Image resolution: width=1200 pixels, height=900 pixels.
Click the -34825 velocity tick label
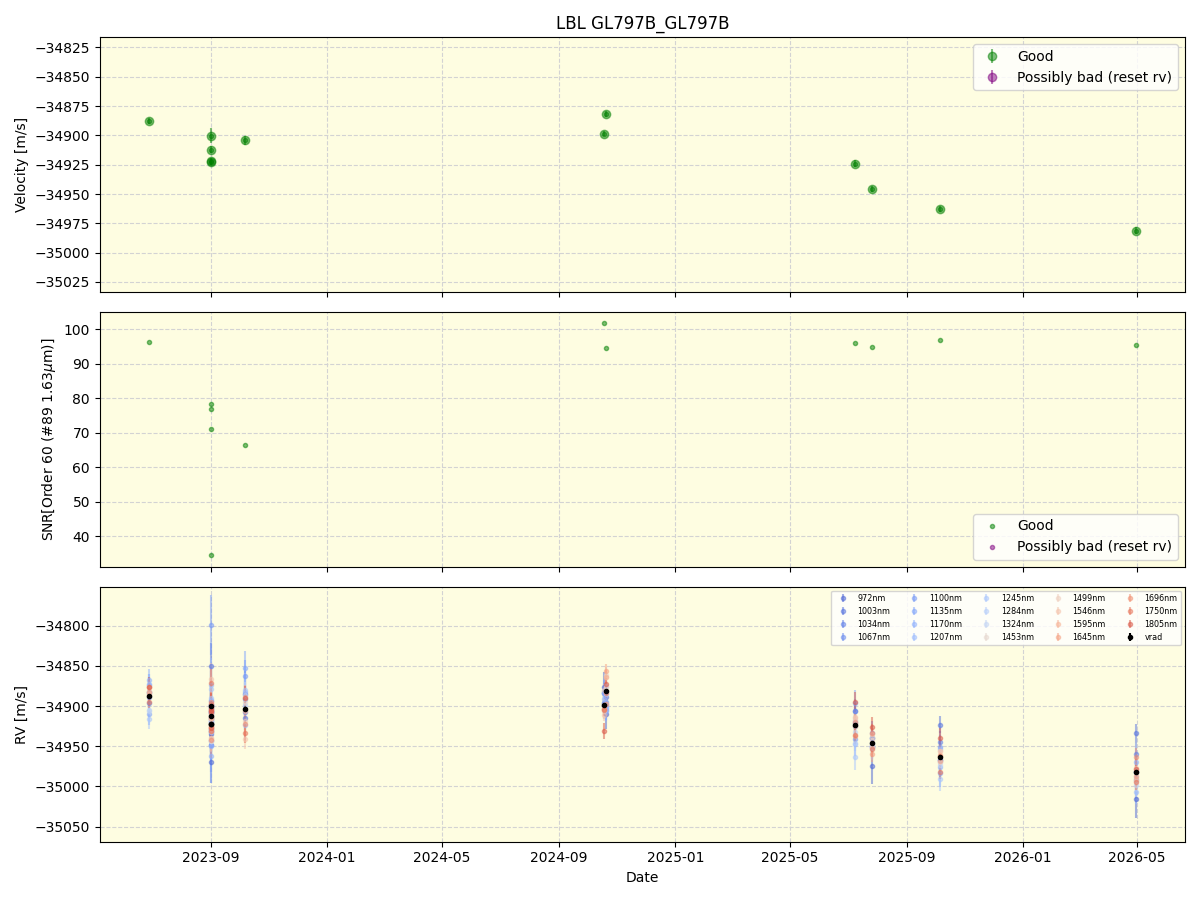pyautogui.click(x=63, y=48)
